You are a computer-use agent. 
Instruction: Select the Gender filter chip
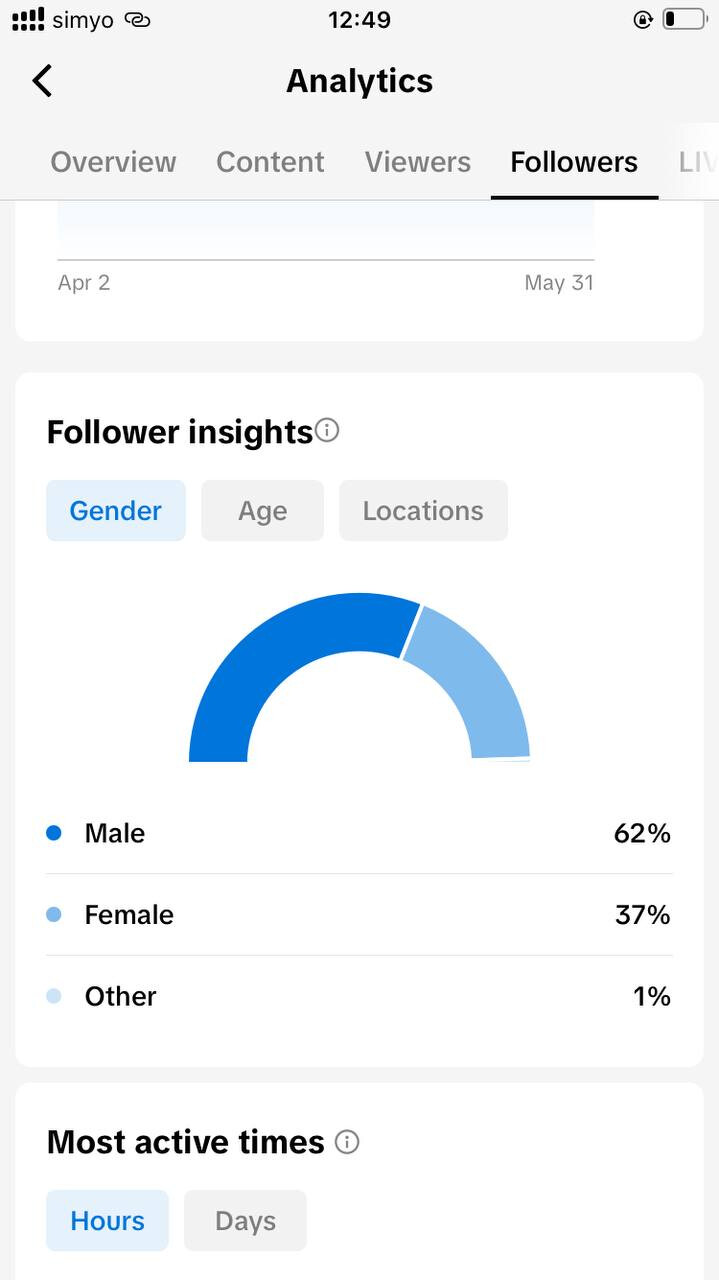[x=116, y=511]
